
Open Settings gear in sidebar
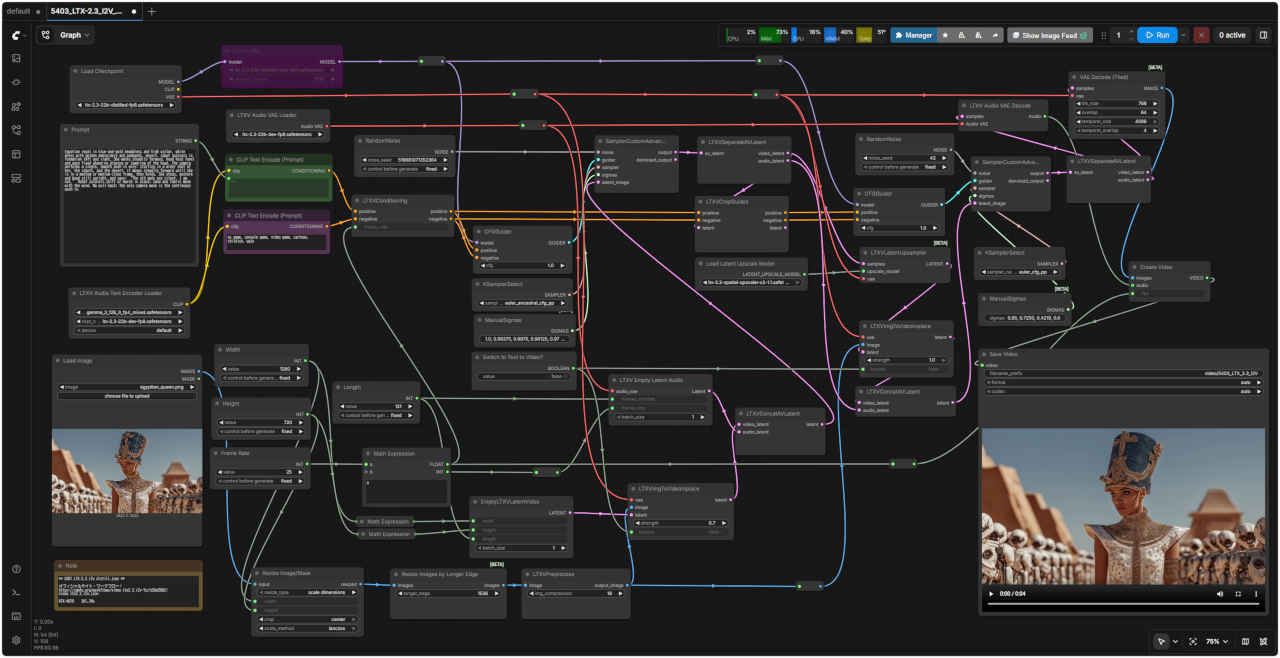click(16, 640)
